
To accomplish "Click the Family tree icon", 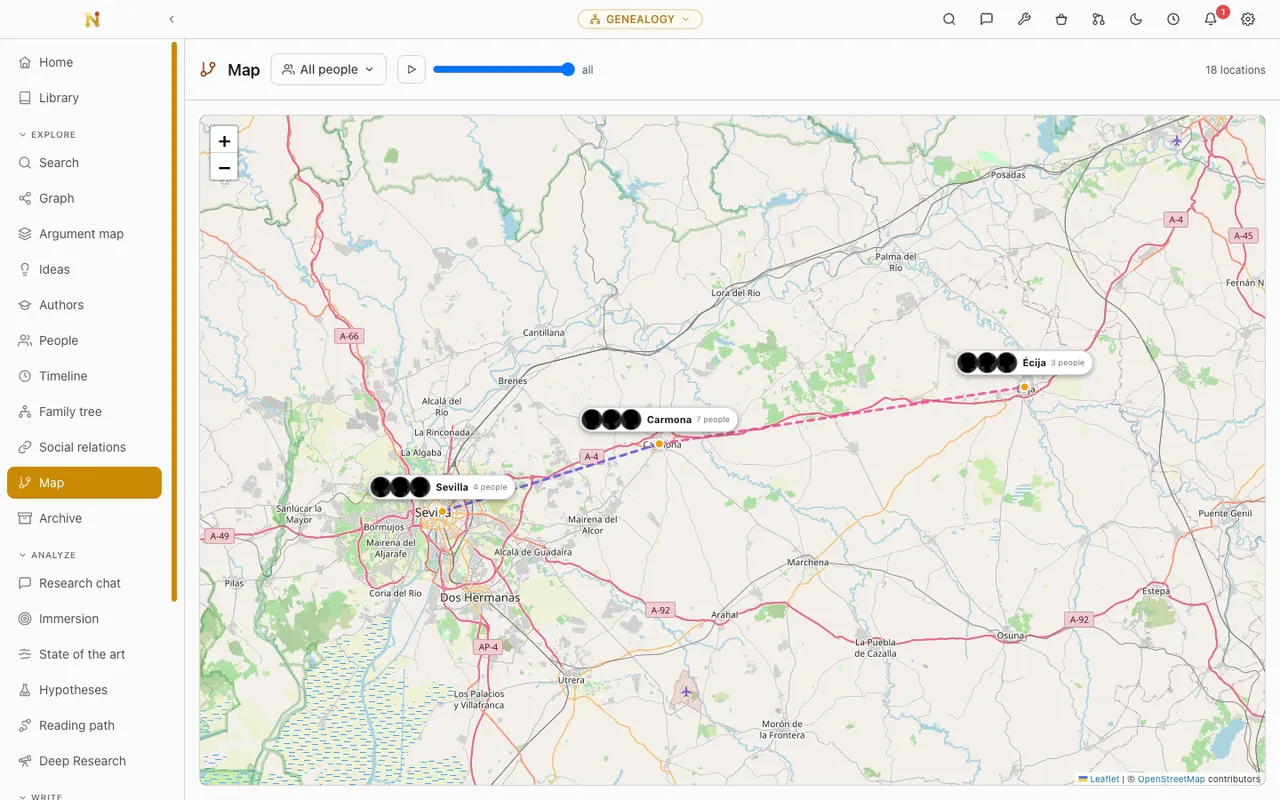I will (25, 412).
